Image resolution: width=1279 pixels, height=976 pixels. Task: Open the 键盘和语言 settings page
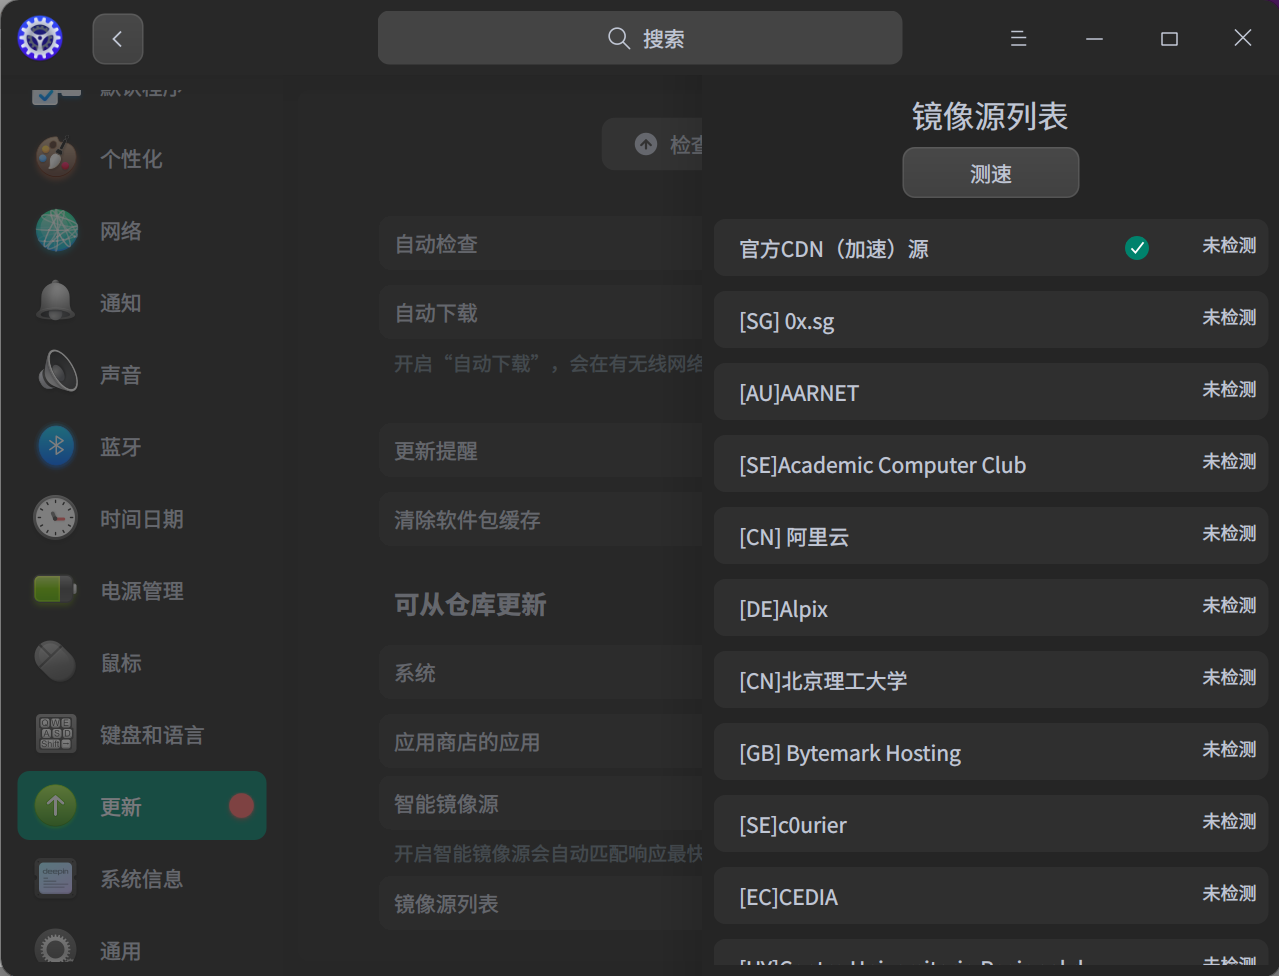[x=142, y=735]
